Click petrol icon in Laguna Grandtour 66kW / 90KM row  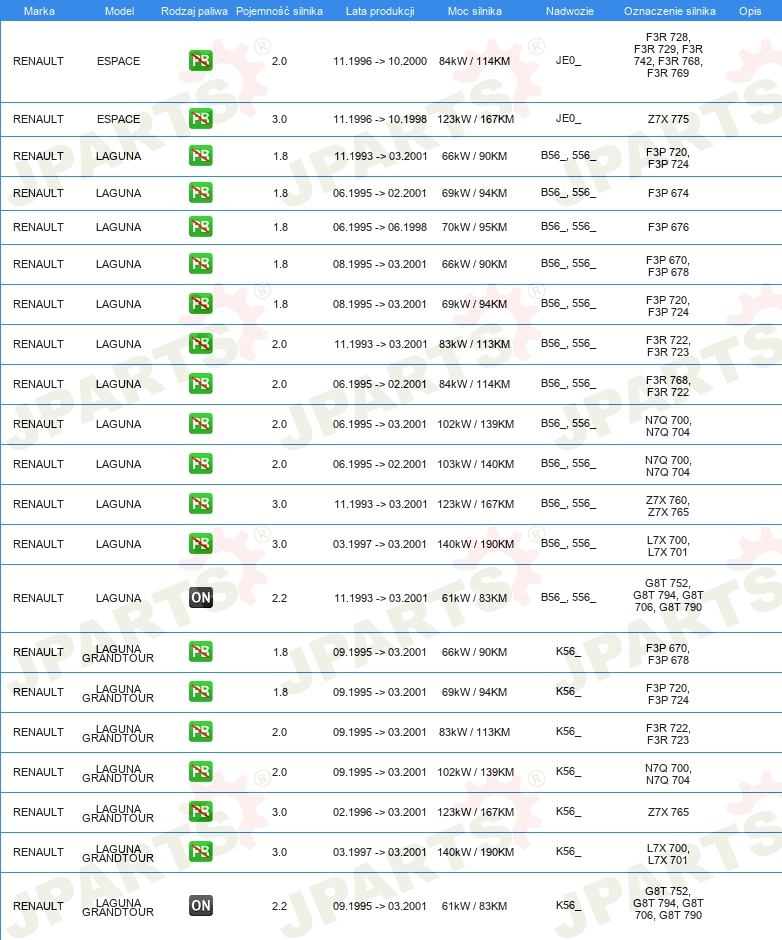[x=200, y=652]
